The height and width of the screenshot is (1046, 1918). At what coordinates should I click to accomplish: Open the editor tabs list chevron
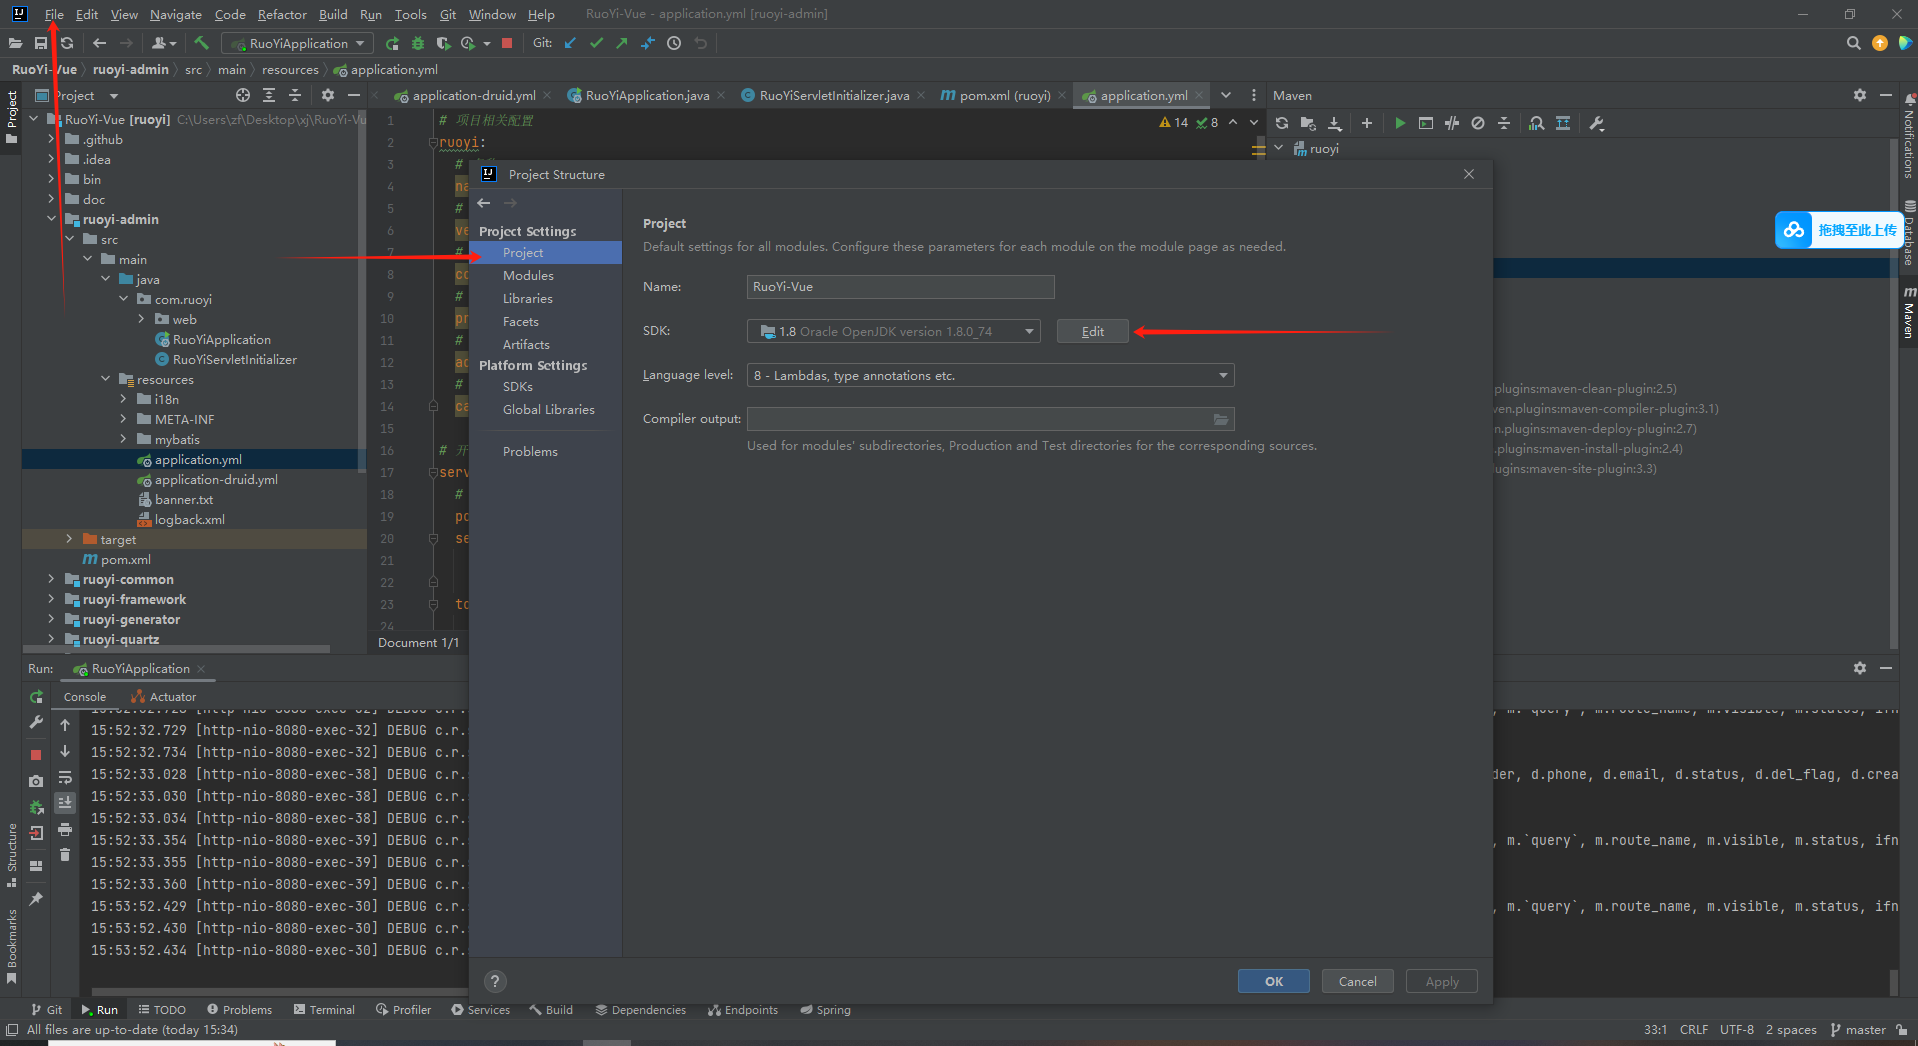tap(1226, 95)
